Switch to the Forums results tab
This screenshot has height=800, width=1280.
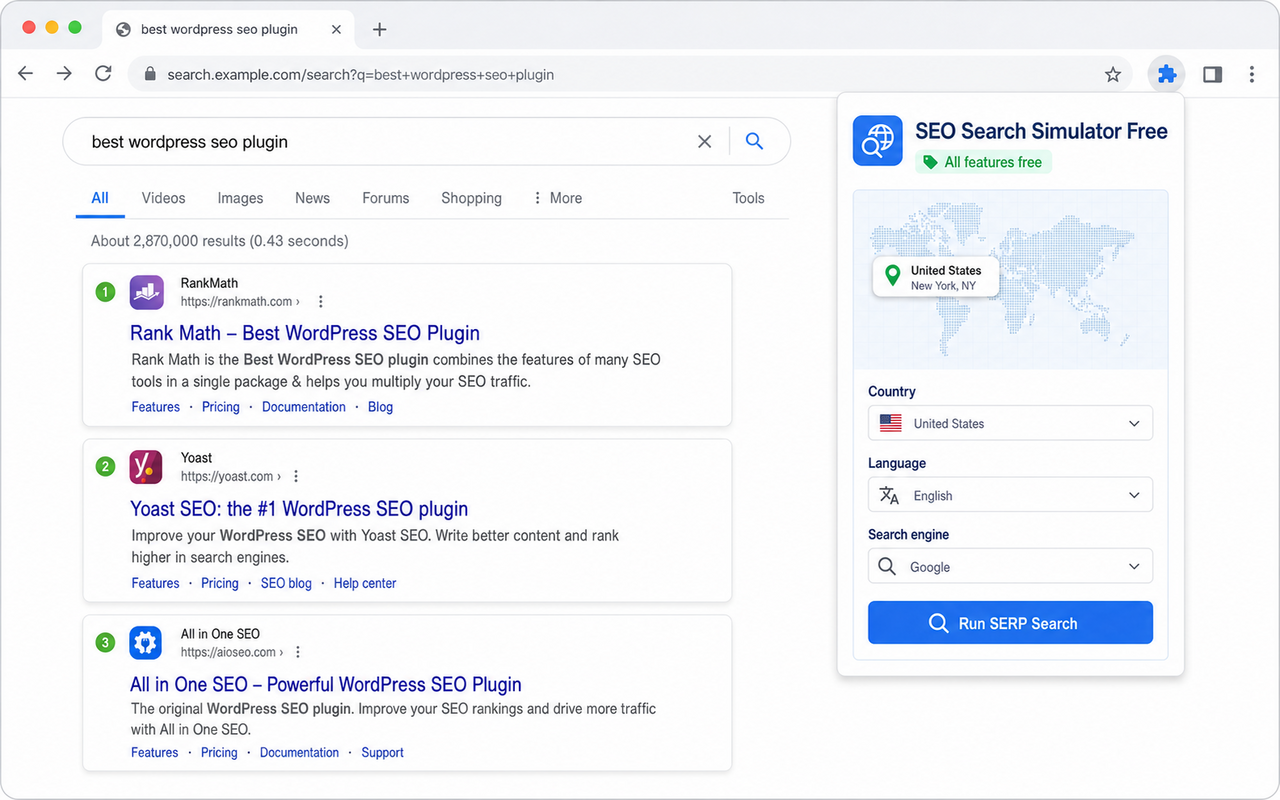tap(386, 198)
